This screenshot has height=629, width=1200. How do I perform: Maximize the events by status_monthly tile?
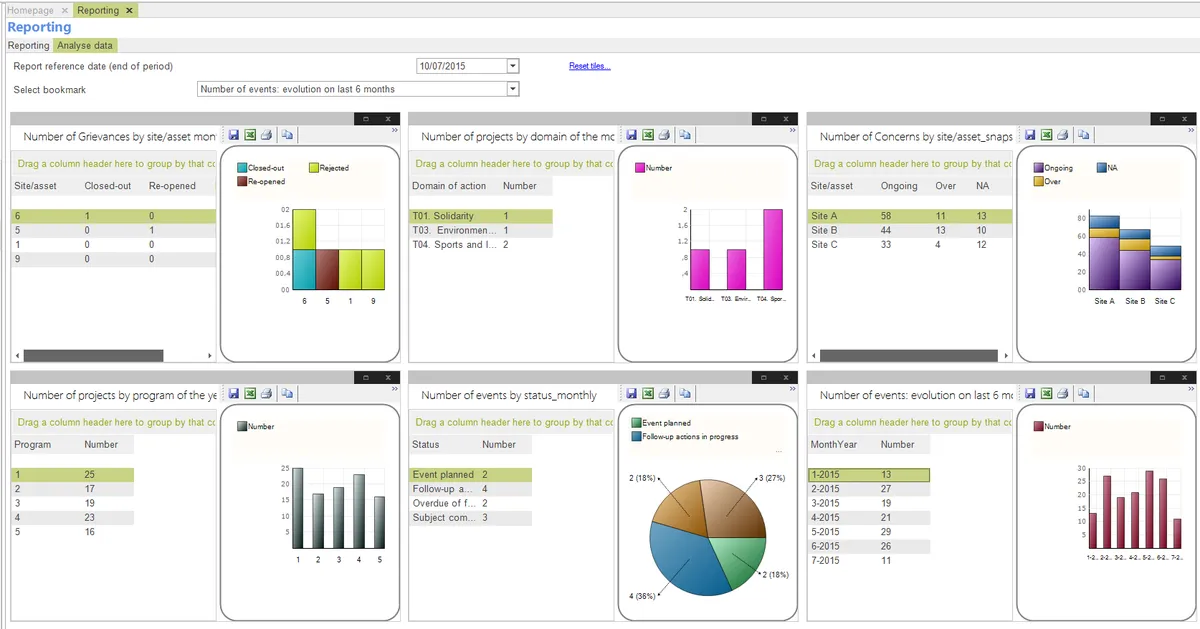pyautogui.click(x=764, y=377)
